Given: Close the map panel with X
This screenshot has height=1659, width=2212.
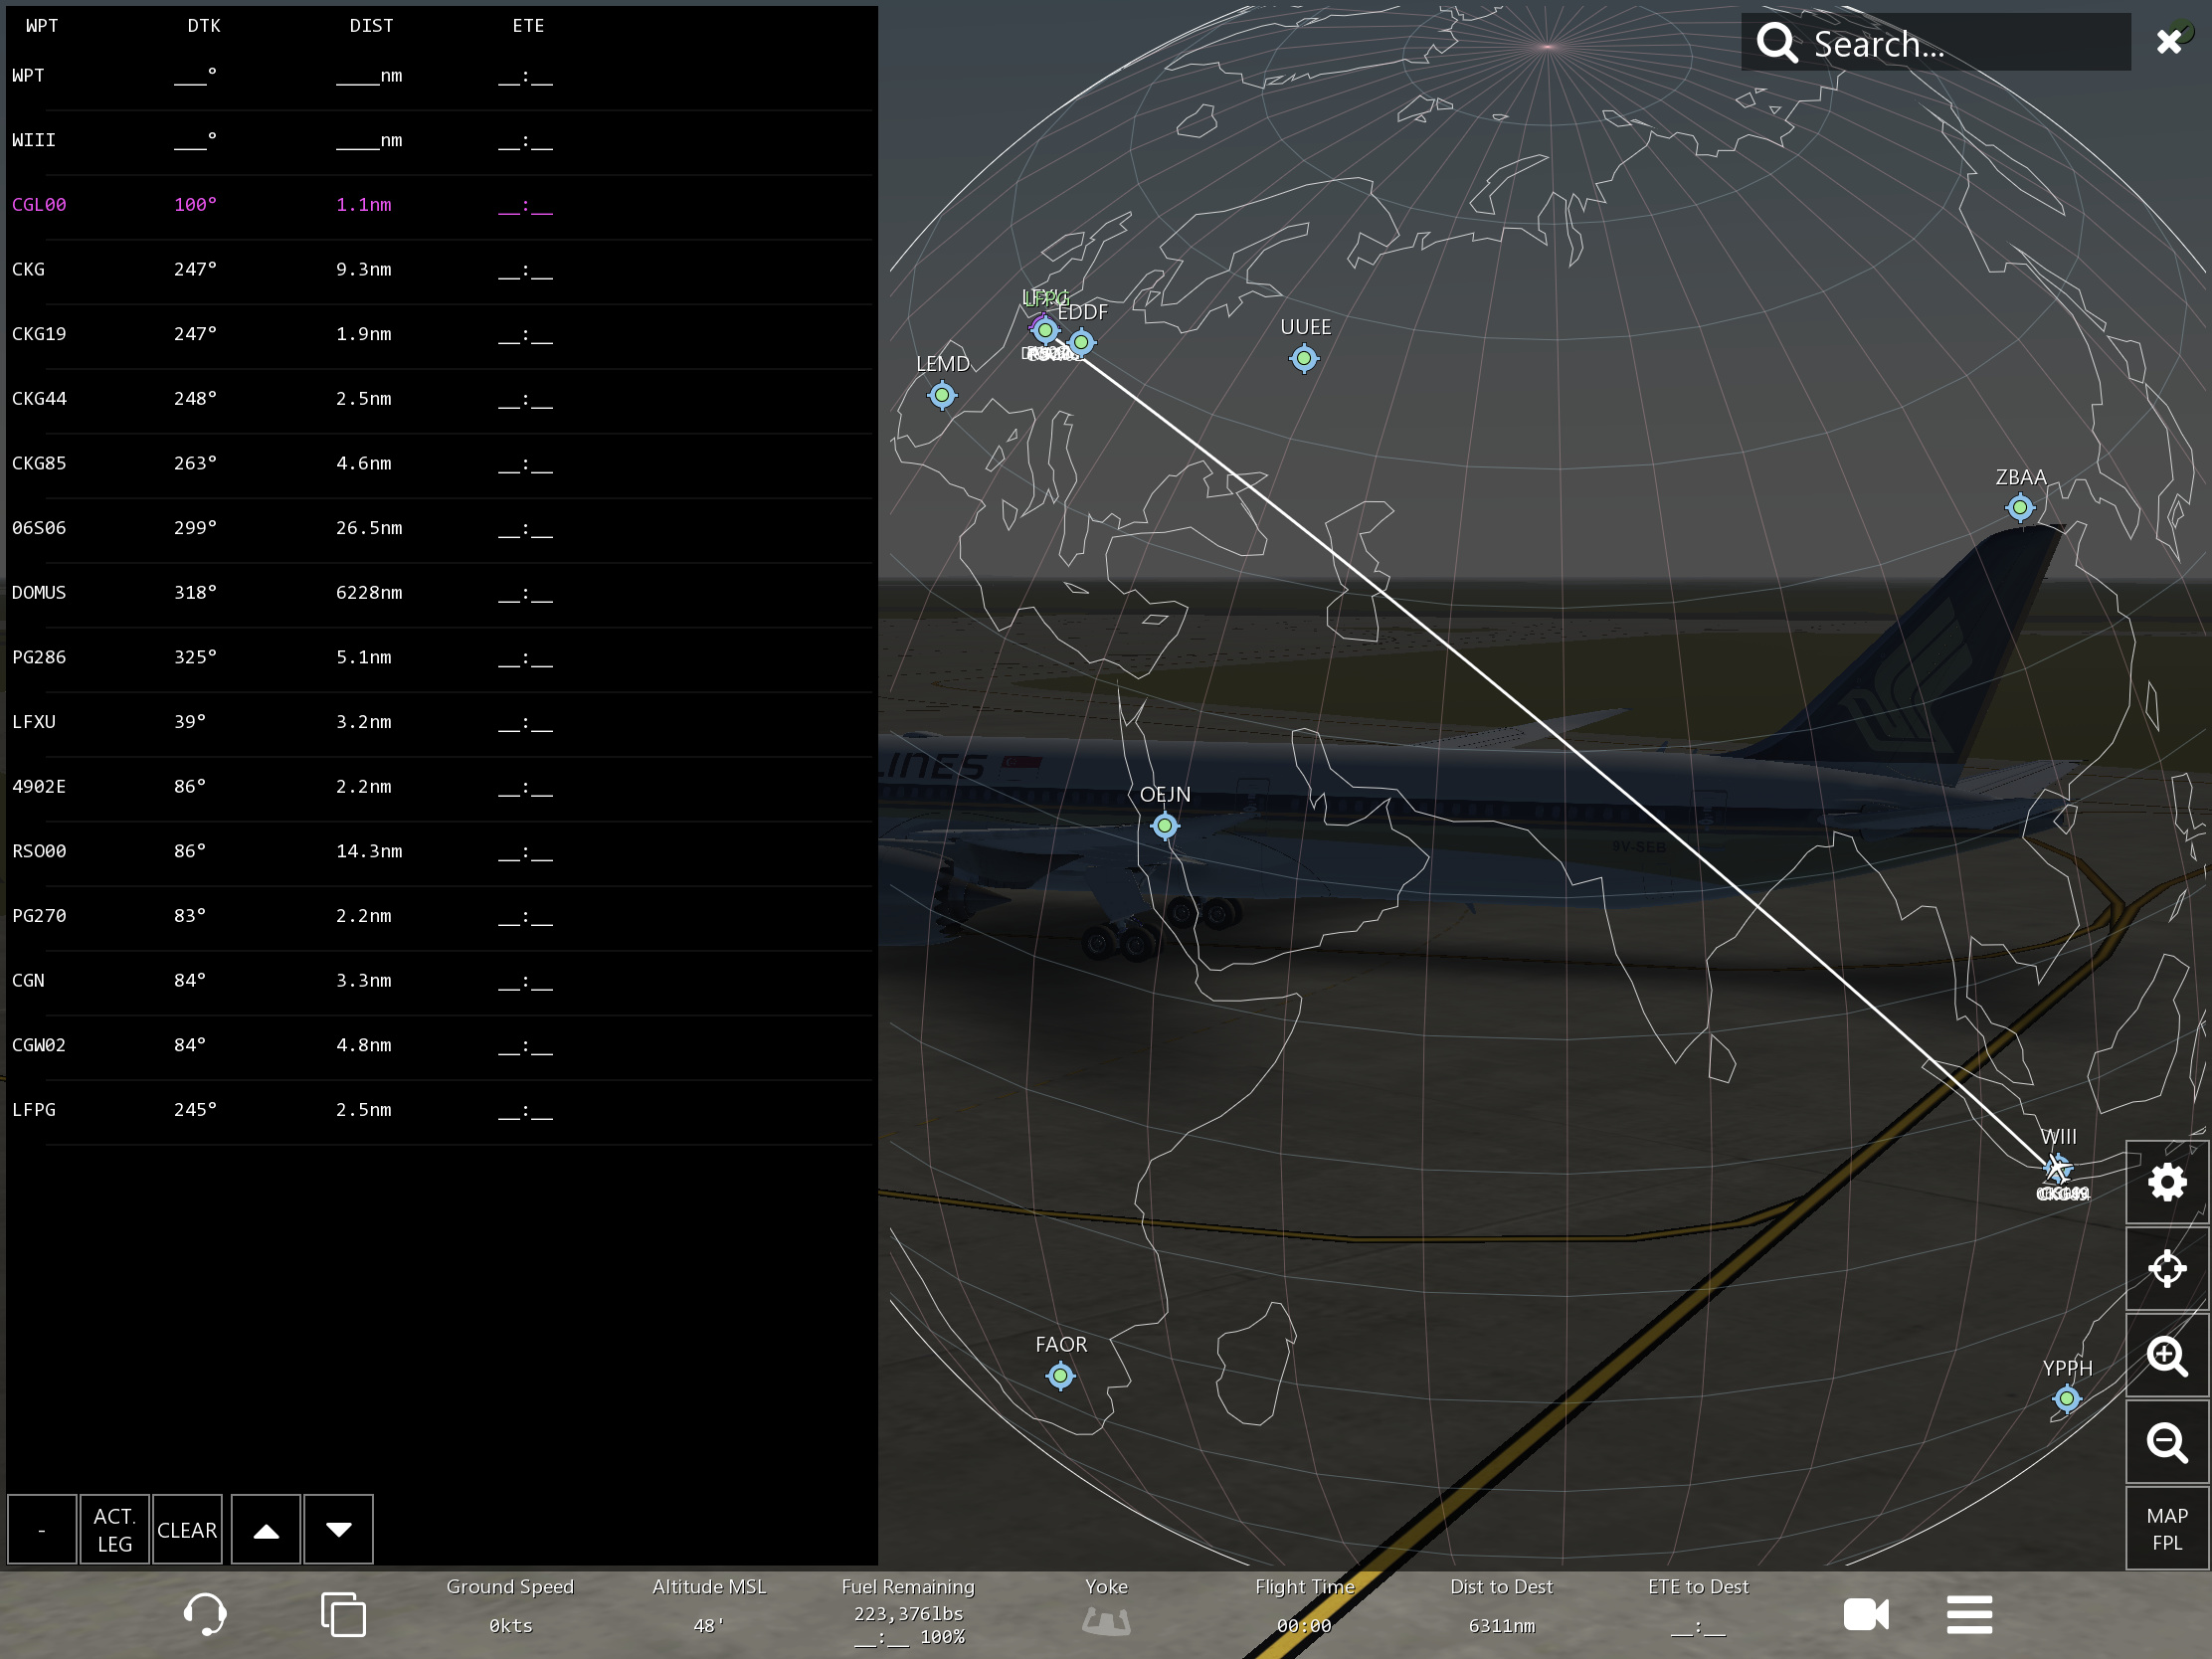Looking at the screenshot, I should (x=2168, y=42).
